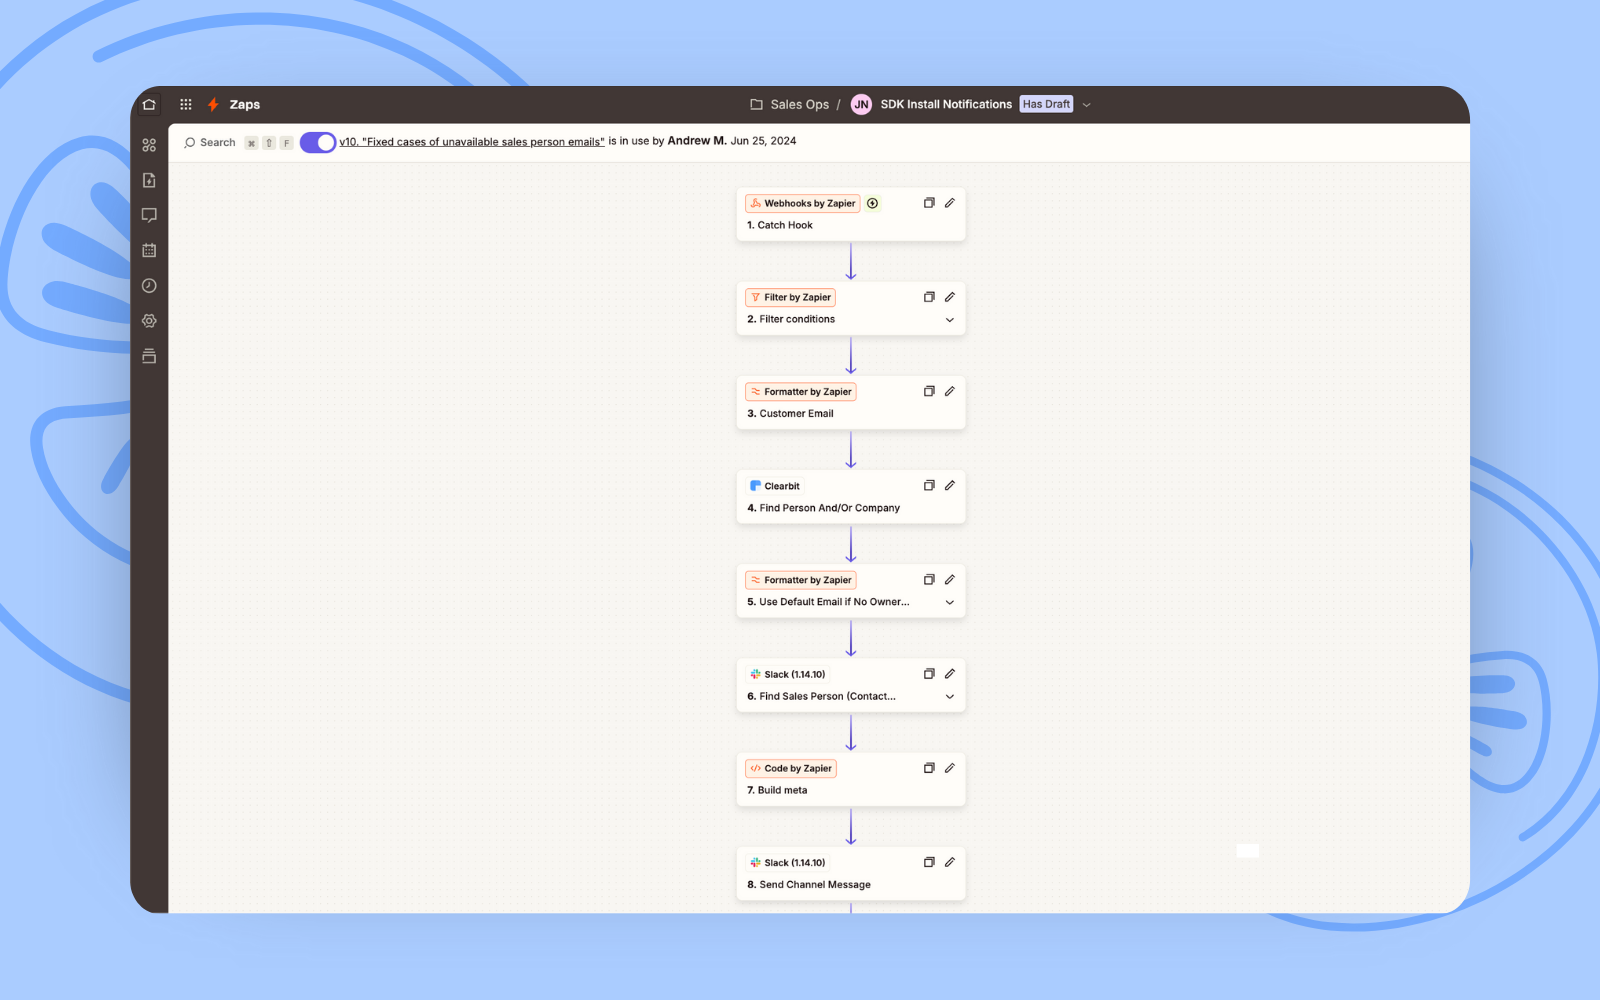Copy the Build meta step

click(x=929, y=768)
